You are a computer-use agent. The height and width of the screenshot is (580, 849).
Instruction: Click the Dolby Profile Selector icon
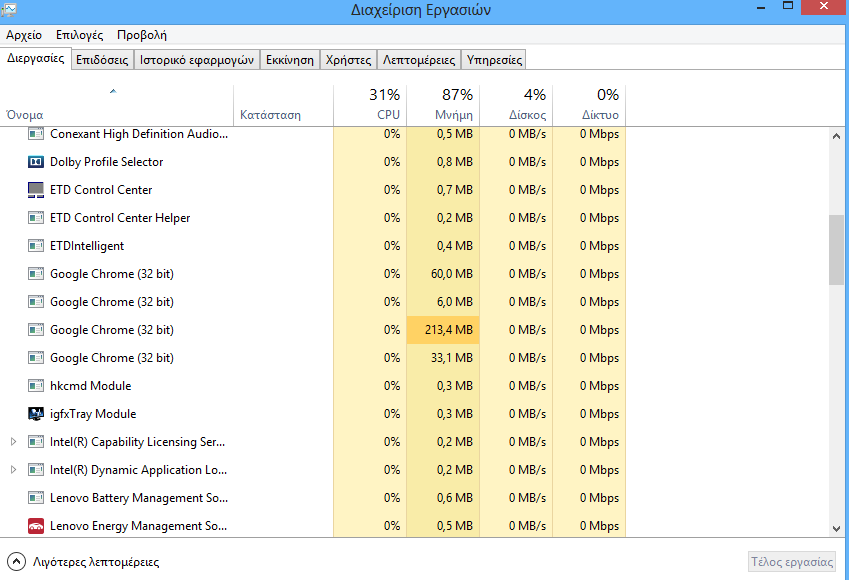pyautogui.click(x=36, y=162)
